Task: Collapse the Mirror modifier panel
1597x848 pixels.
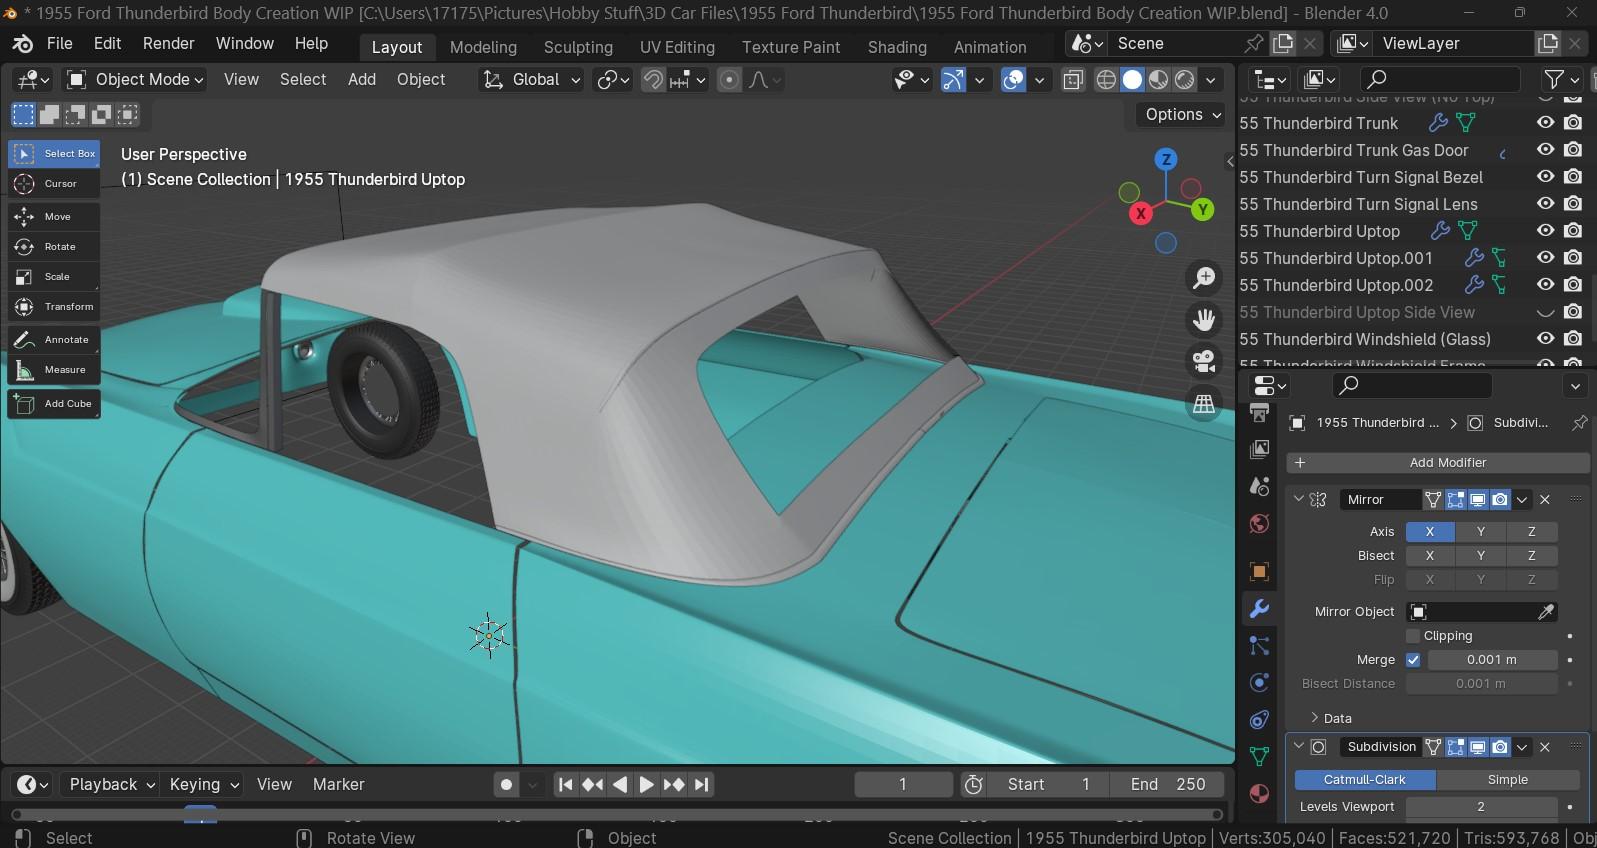Action: tap(1299, 499)
